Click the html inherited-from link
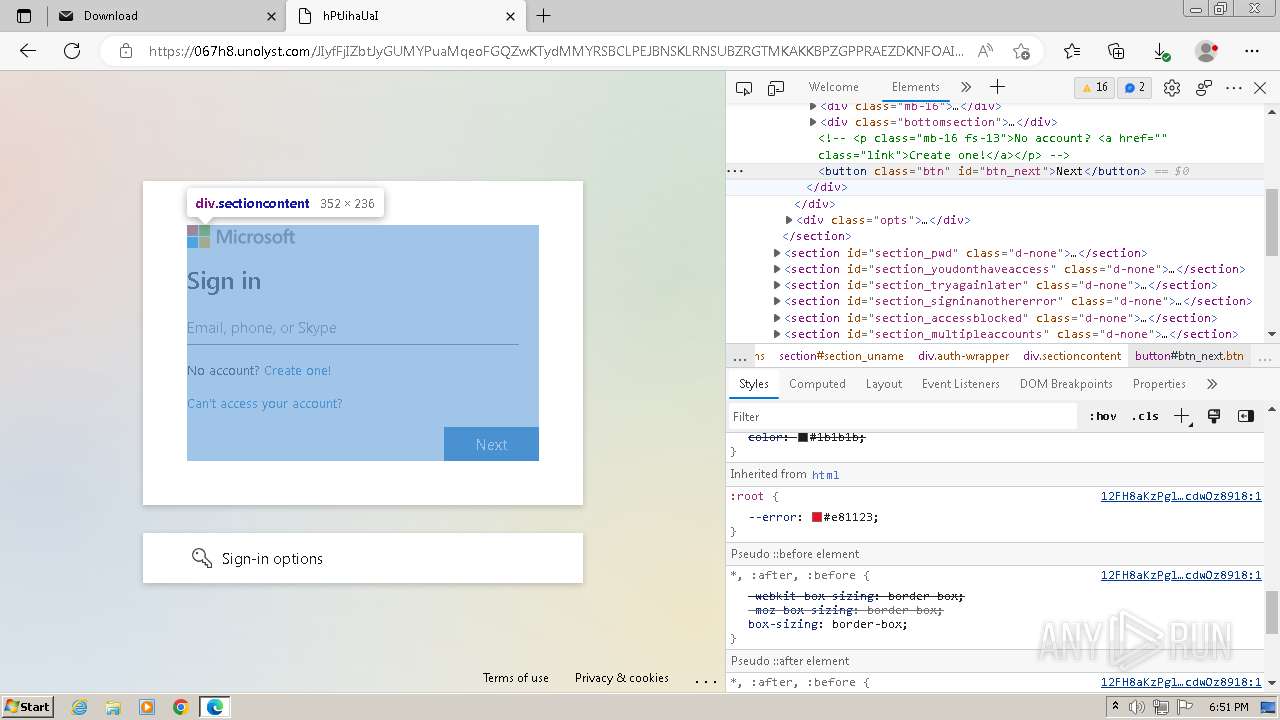The height and width of the screenshot is (720, 1280). tap(825, 475)
